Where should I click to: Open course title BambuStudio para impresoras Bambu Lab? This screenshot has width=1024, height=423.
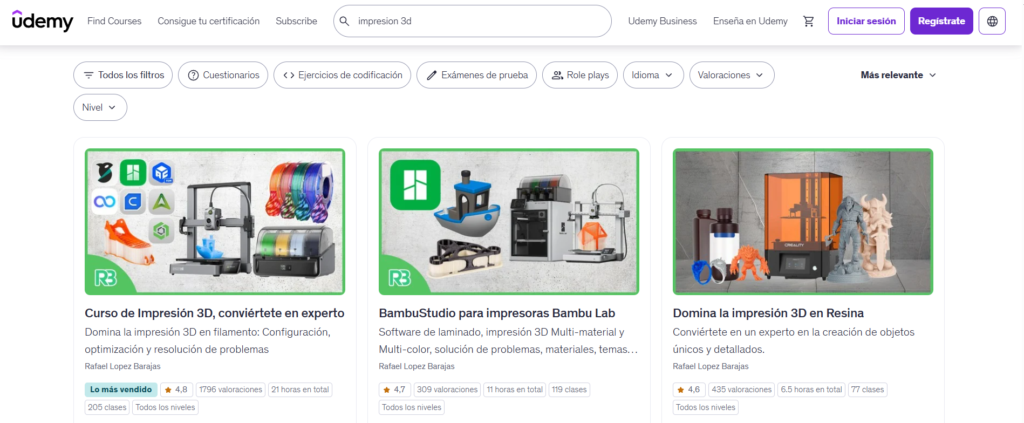pos(497,313)
